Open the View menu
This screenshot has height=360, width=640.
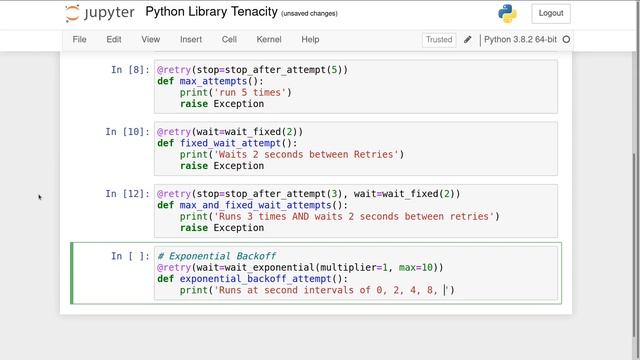pos(151,40)
